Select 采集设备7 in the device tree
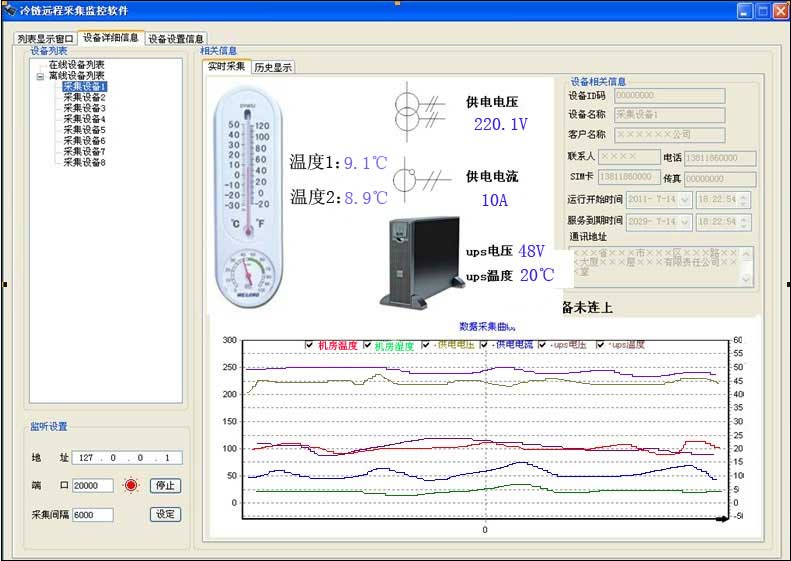This screenshot has width=791, height=561. (84, 151)
